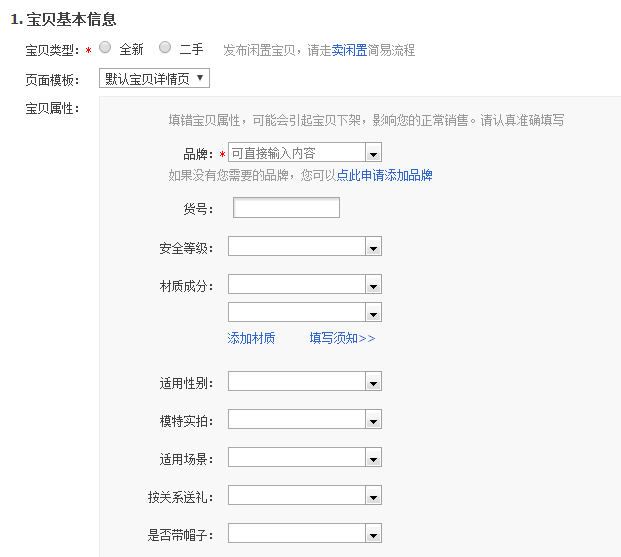Expand the 模特实拍 dropdown arrow
The image size is (621, 557).
pyautogui.click(x=373, y=420)
